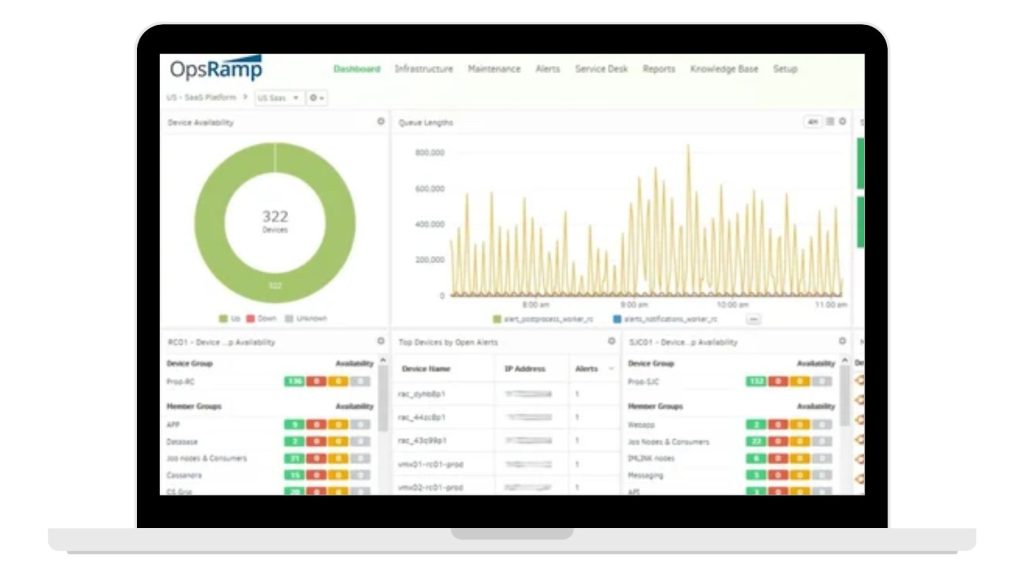
Task: Open device rac_dyhb8p1 in Top Devices list
Action: [x=422, y=393]
